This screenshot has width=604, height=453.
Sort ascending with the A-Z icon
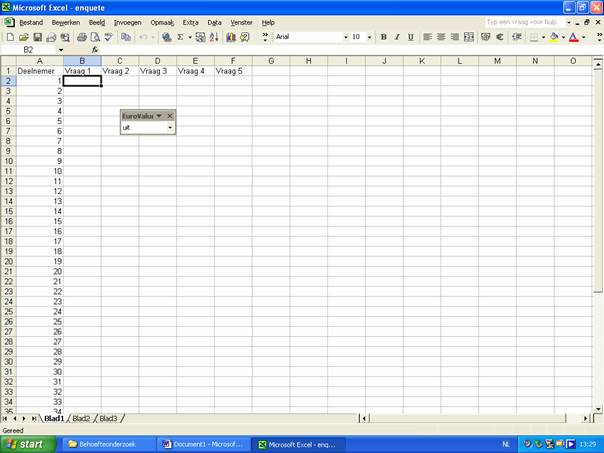[x=214, y=37]
